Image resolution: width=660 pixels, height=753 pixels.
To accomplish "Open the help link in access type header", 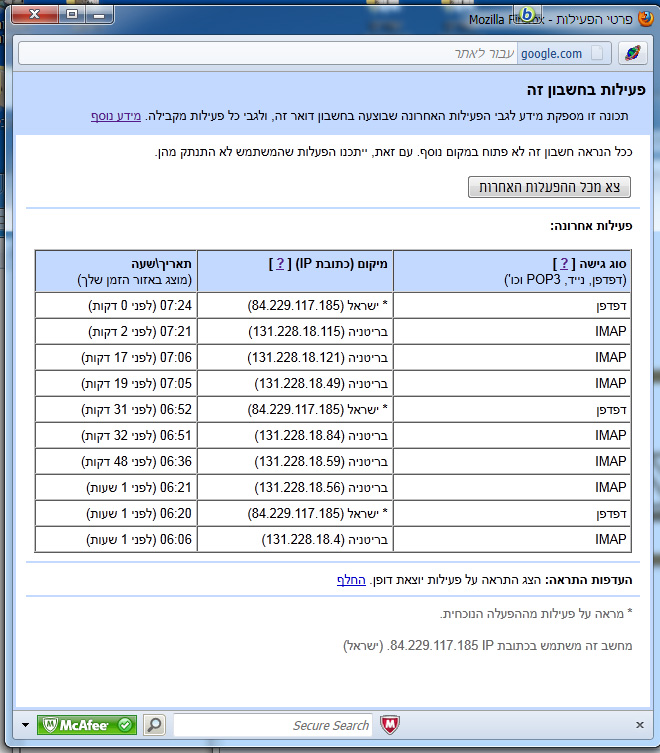I will 564,264.
